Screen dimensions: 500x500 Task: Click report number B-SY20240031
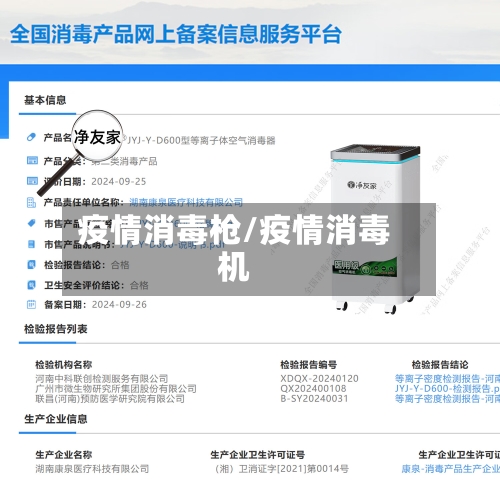tap(314, 399)
